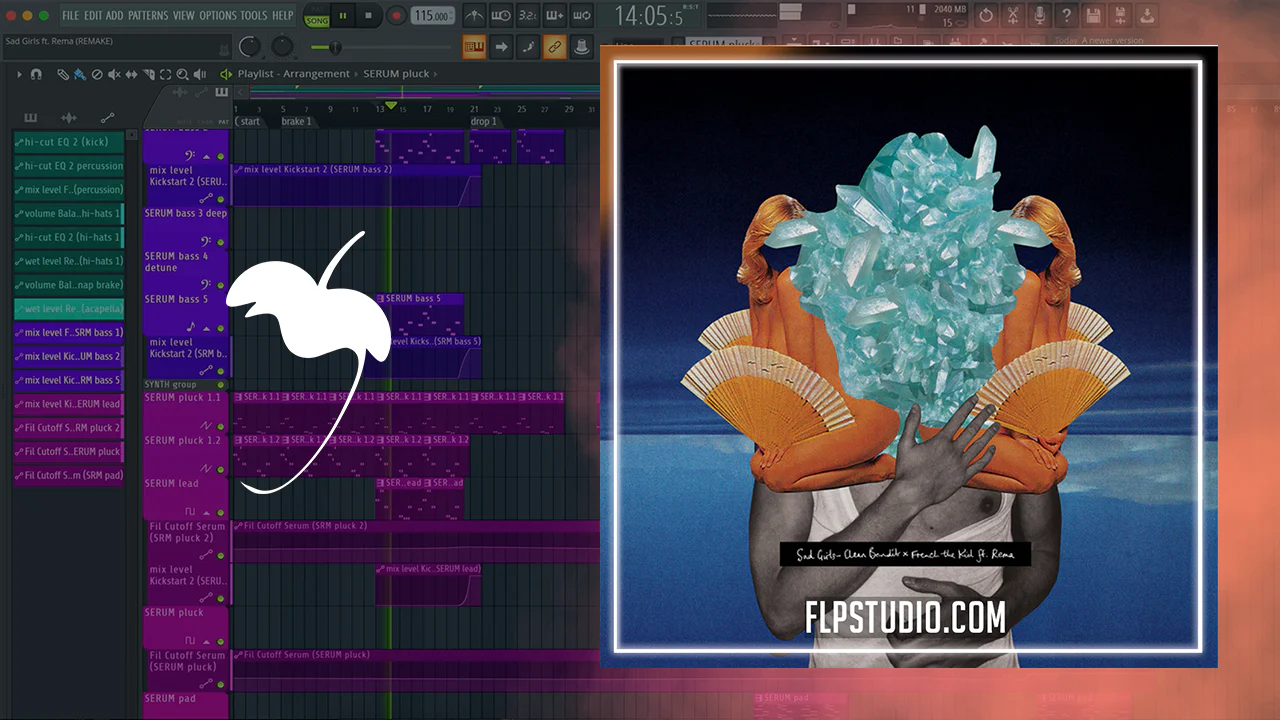Viewport: 1280px width, 720px height.
Task: Open the PATTERNS menu
Action: (x=148, y=16)
